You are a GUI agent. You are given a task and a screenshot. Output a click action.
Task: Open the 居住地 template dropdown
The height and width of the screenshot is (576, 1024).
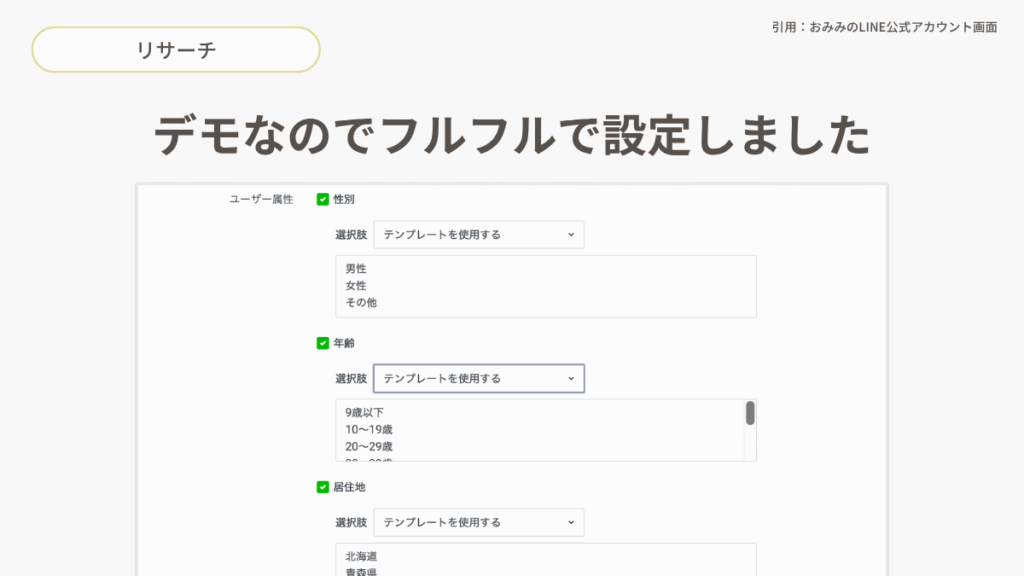tap(478, 522)
